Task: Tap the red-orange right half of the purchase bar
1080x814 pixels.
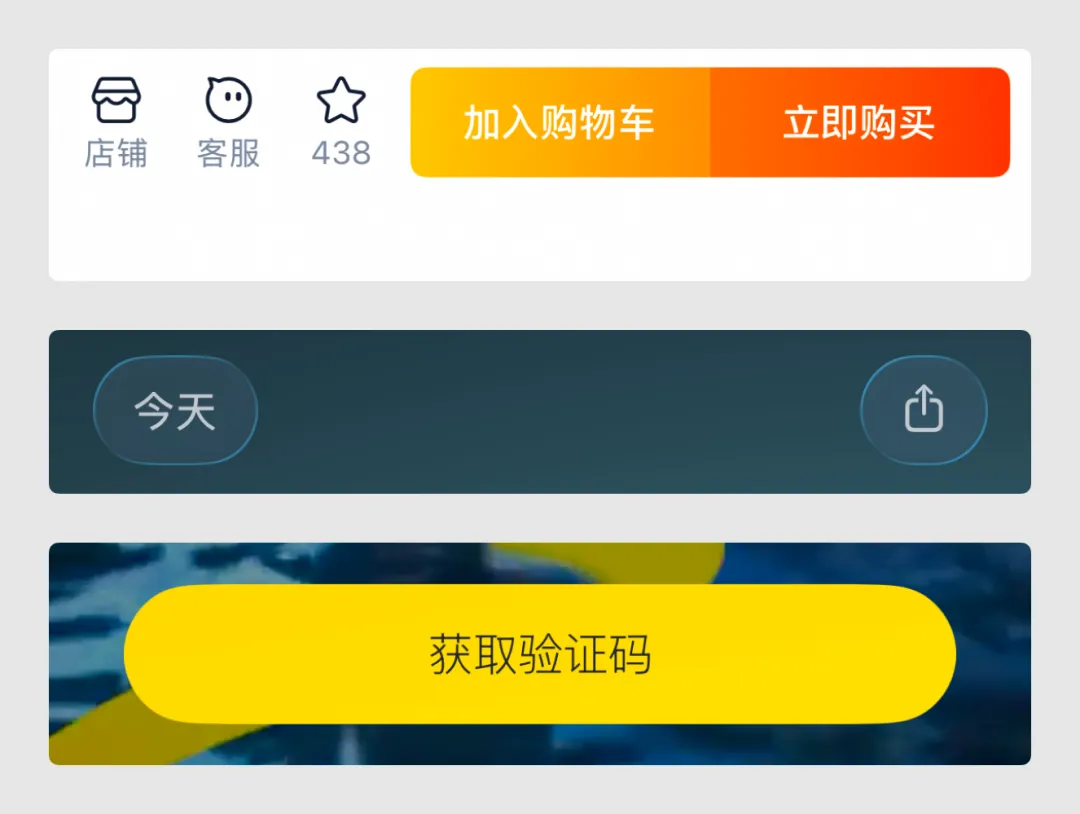Action: point(860,122)
